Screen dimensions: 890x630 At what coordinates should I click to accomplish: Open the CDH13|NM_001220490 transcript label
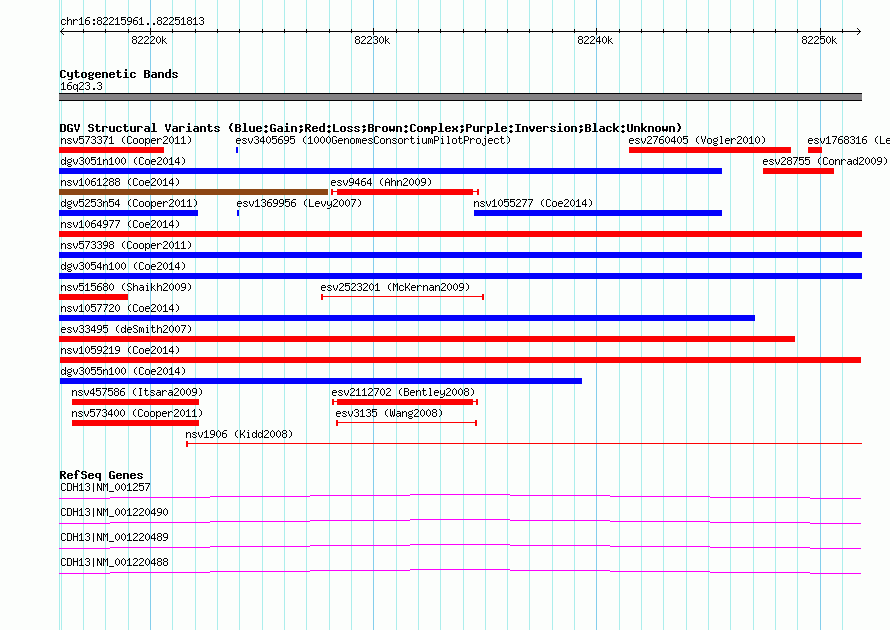(114, 512)
